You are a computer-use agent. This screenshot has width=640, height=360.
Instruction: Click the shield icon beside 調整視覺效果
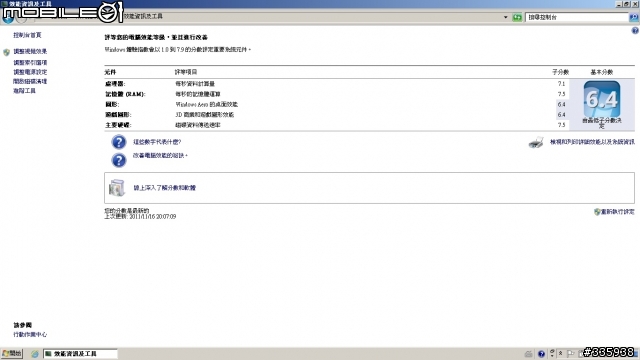6,52
